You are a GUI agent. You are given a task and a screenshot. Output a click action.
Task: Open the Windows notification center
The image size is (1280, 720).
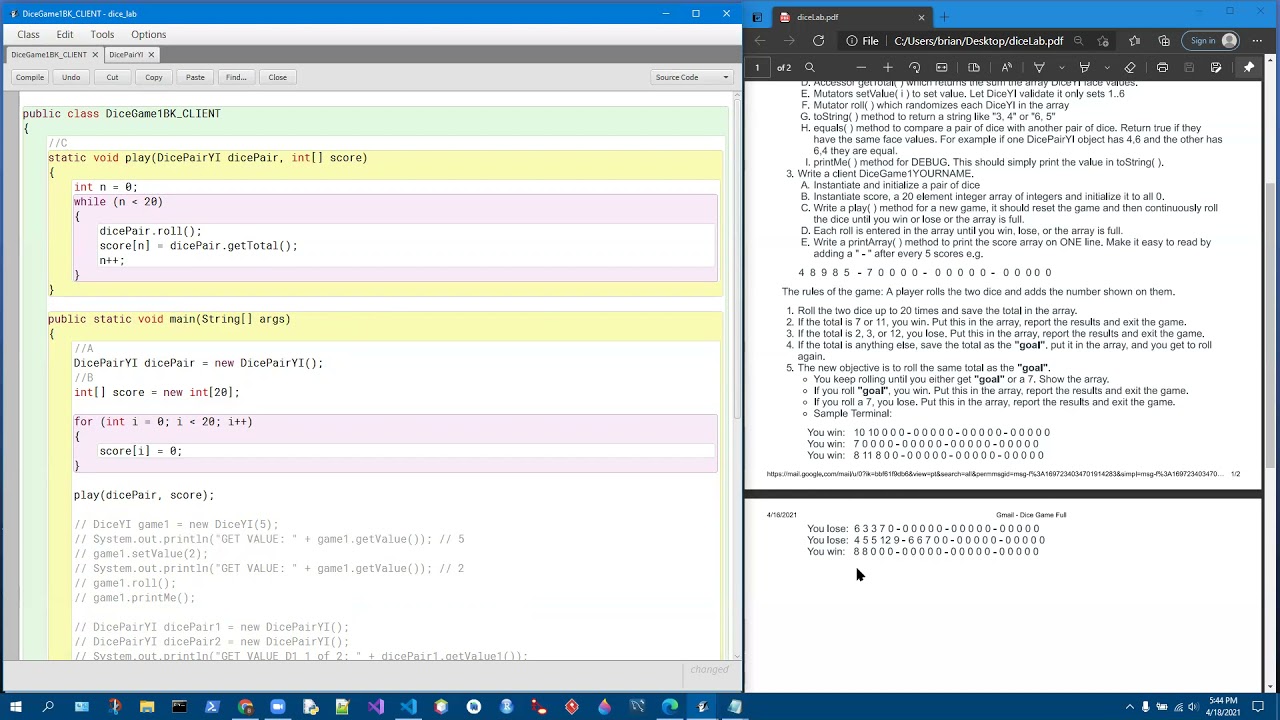tap(1258, 707)
